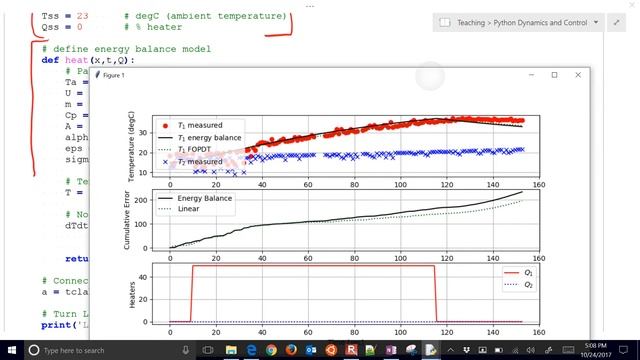This screenshot has height=360, width=640.
Task: Open Task View from the taskbar
Action: pos(208,350)
